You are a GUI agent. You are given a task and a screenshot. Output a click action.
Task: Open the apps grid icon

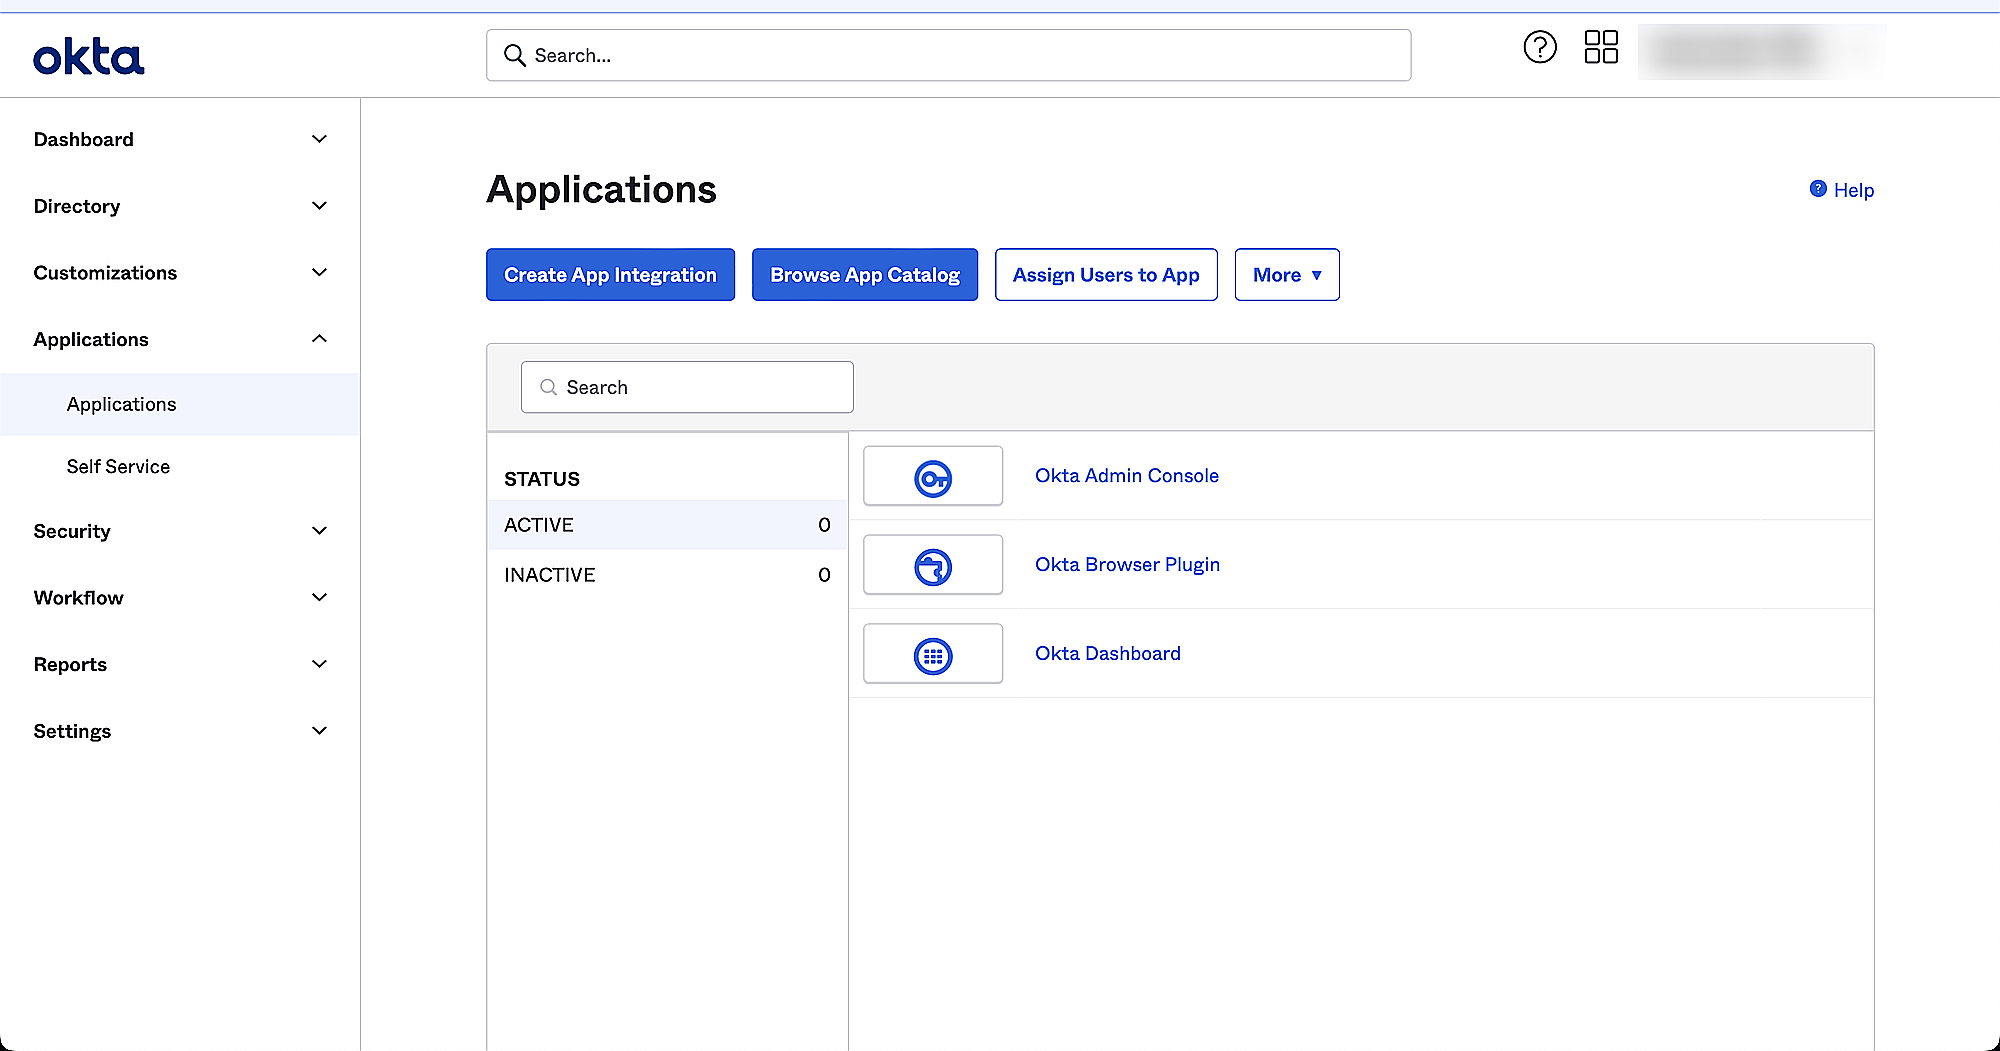tap(1601, 47)
